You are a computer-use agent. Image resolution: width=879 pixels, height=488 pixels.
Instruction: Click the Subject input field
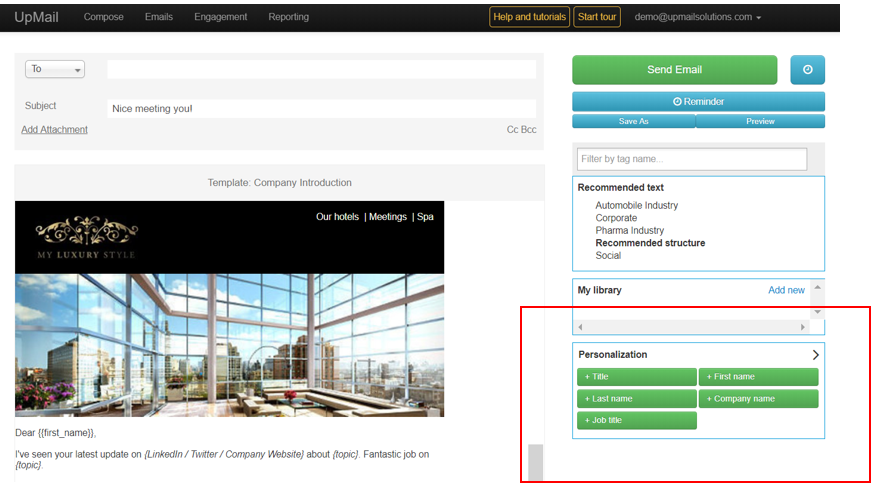click(321, 109)
